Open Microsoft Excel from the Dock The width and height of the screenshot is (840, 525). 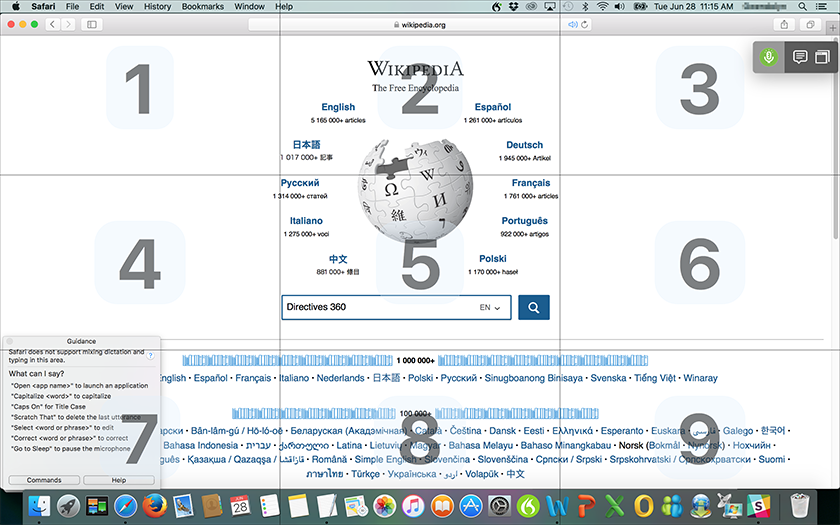615,506
